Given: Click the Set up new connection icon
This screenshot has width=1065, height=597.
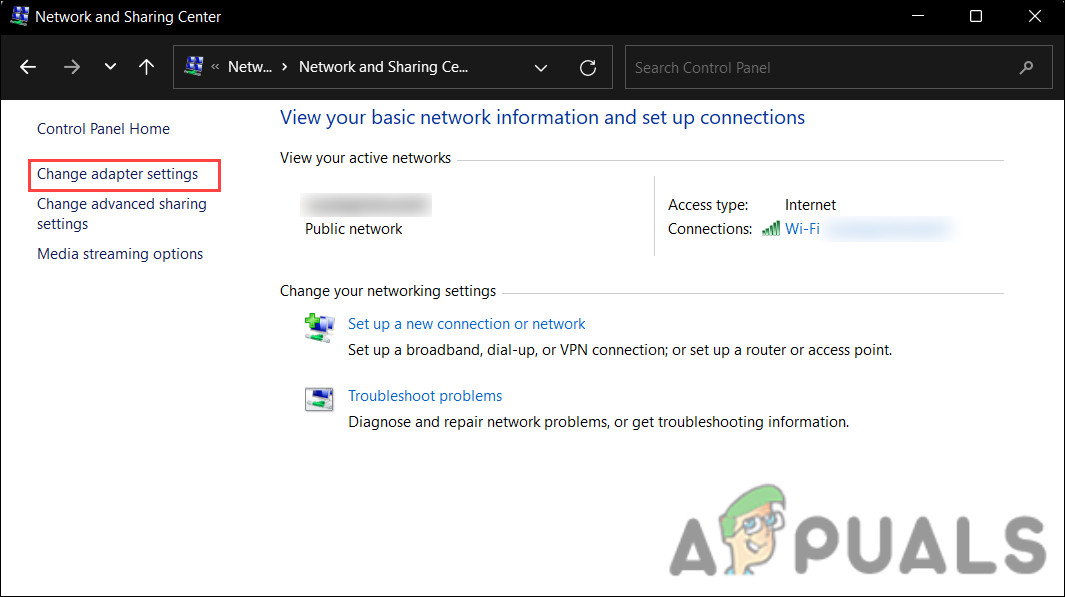Looking at the screenshot, I should click(x=319, y=328).
